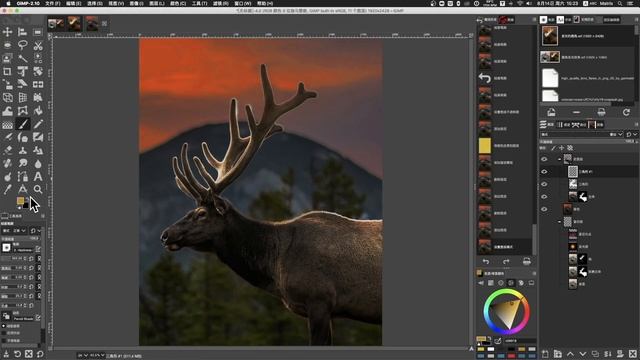Select the Bucket Fill tool

pos(38,111)
